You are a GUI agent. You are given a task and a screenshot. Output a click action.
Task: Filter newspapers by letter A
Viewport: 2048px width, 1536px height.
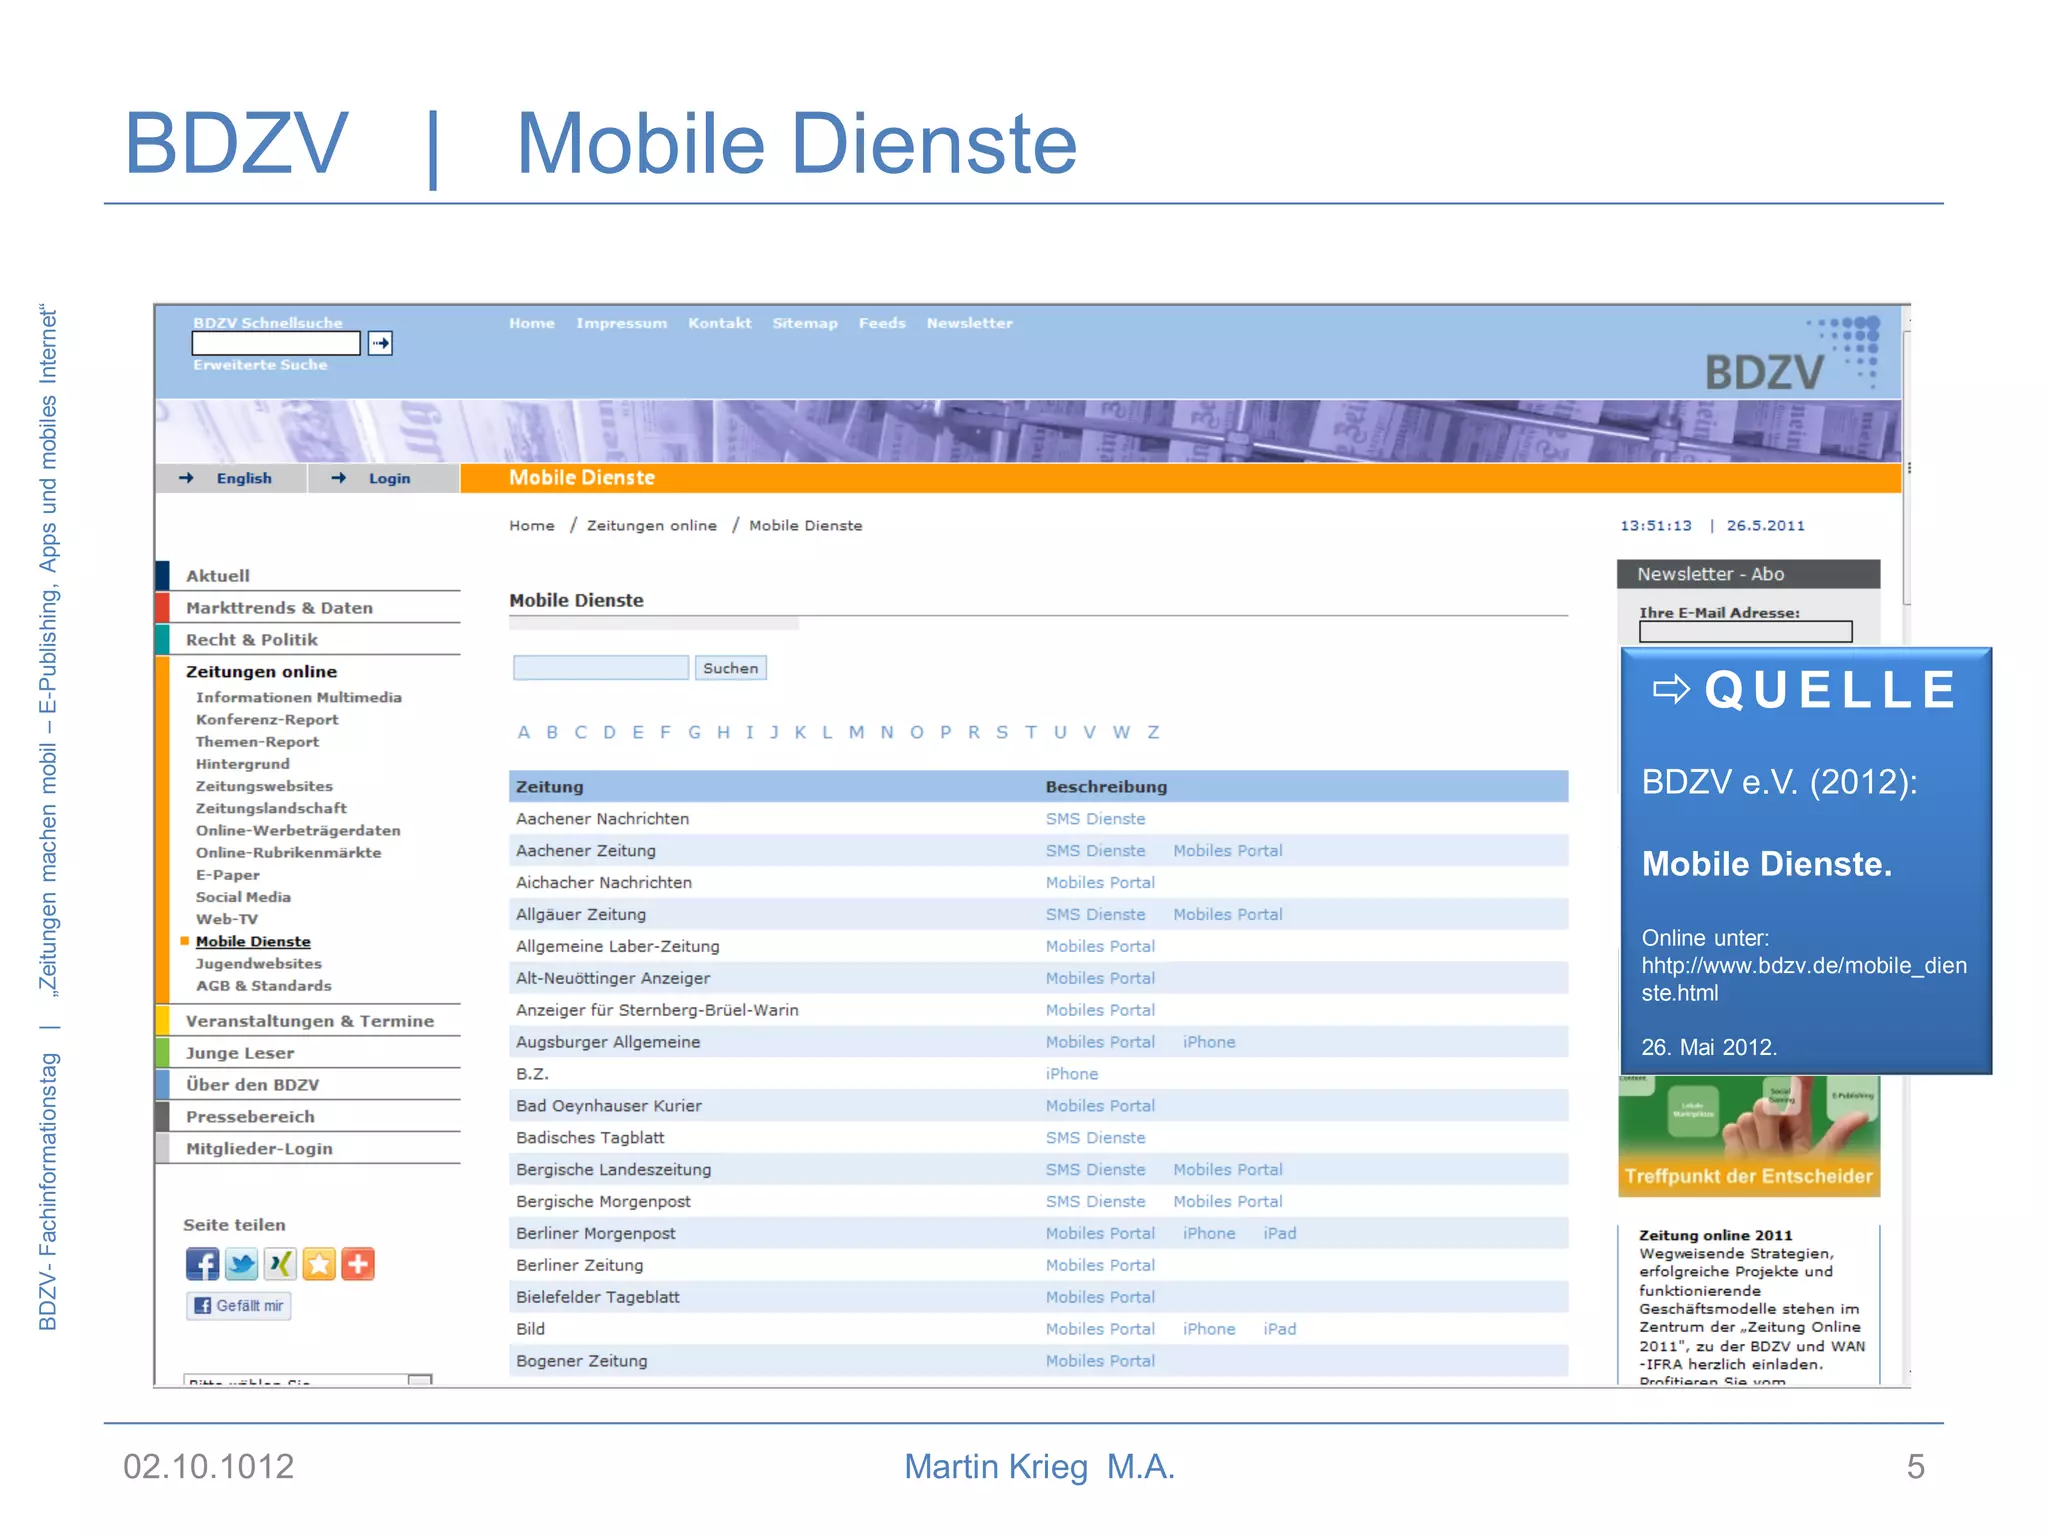[x=523, y=732]
